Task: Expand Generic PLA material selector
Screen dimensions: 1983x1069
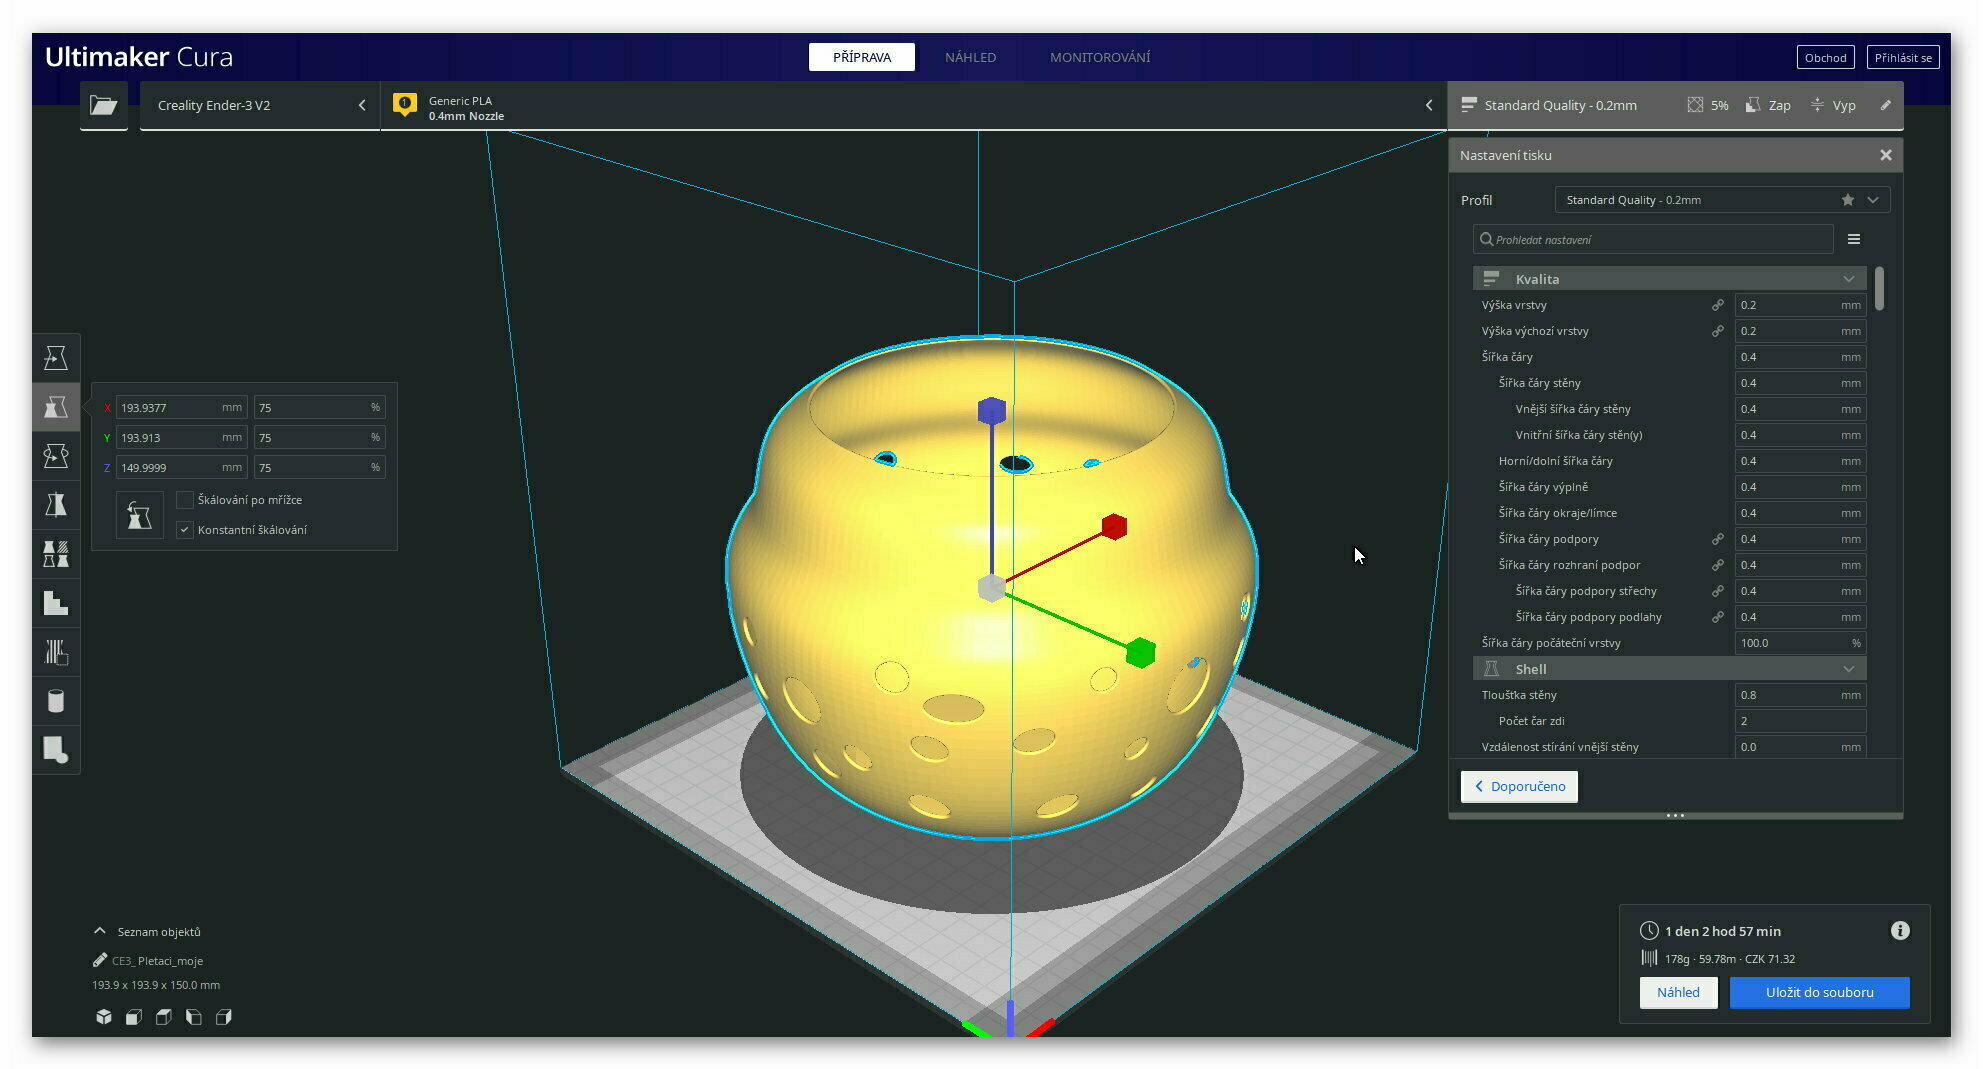Action: (x=914, y=105)
